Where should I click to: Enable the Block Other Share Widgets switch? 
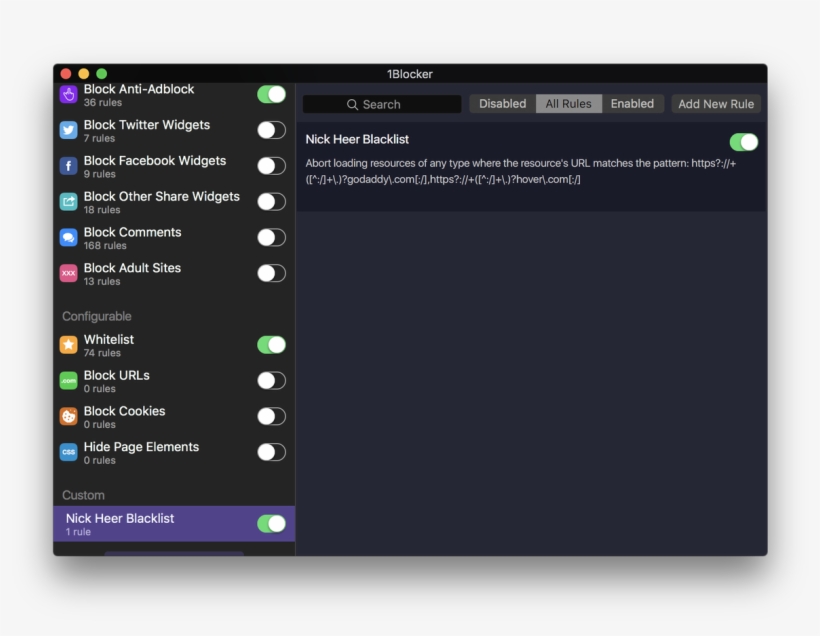(x=271, y=201)
